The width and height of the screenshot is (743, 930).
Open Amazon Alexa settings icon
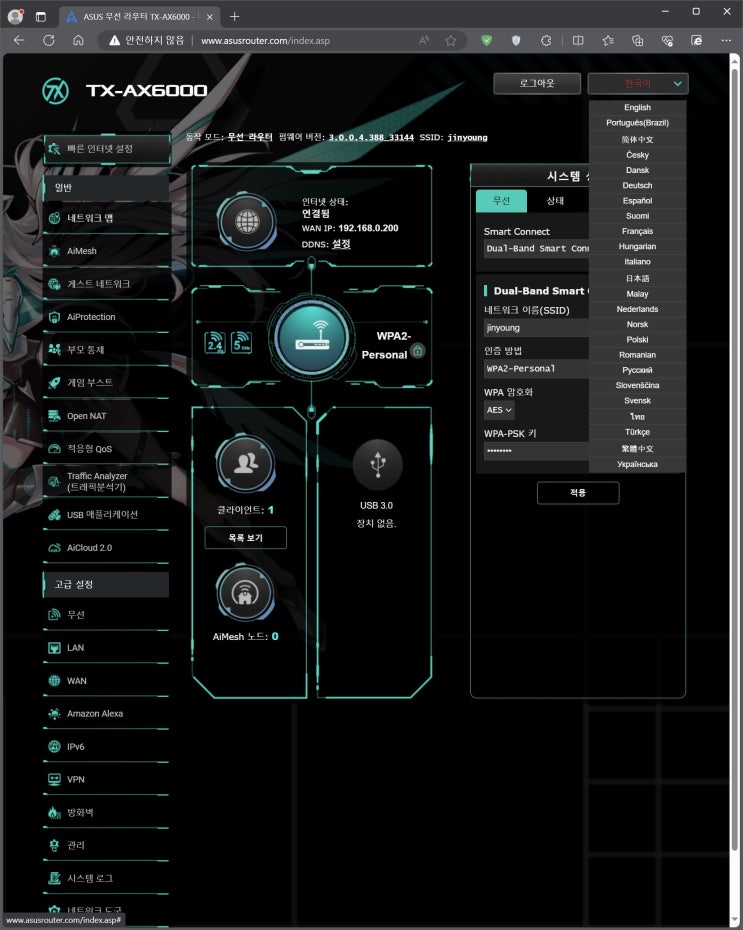click(55, 714)
